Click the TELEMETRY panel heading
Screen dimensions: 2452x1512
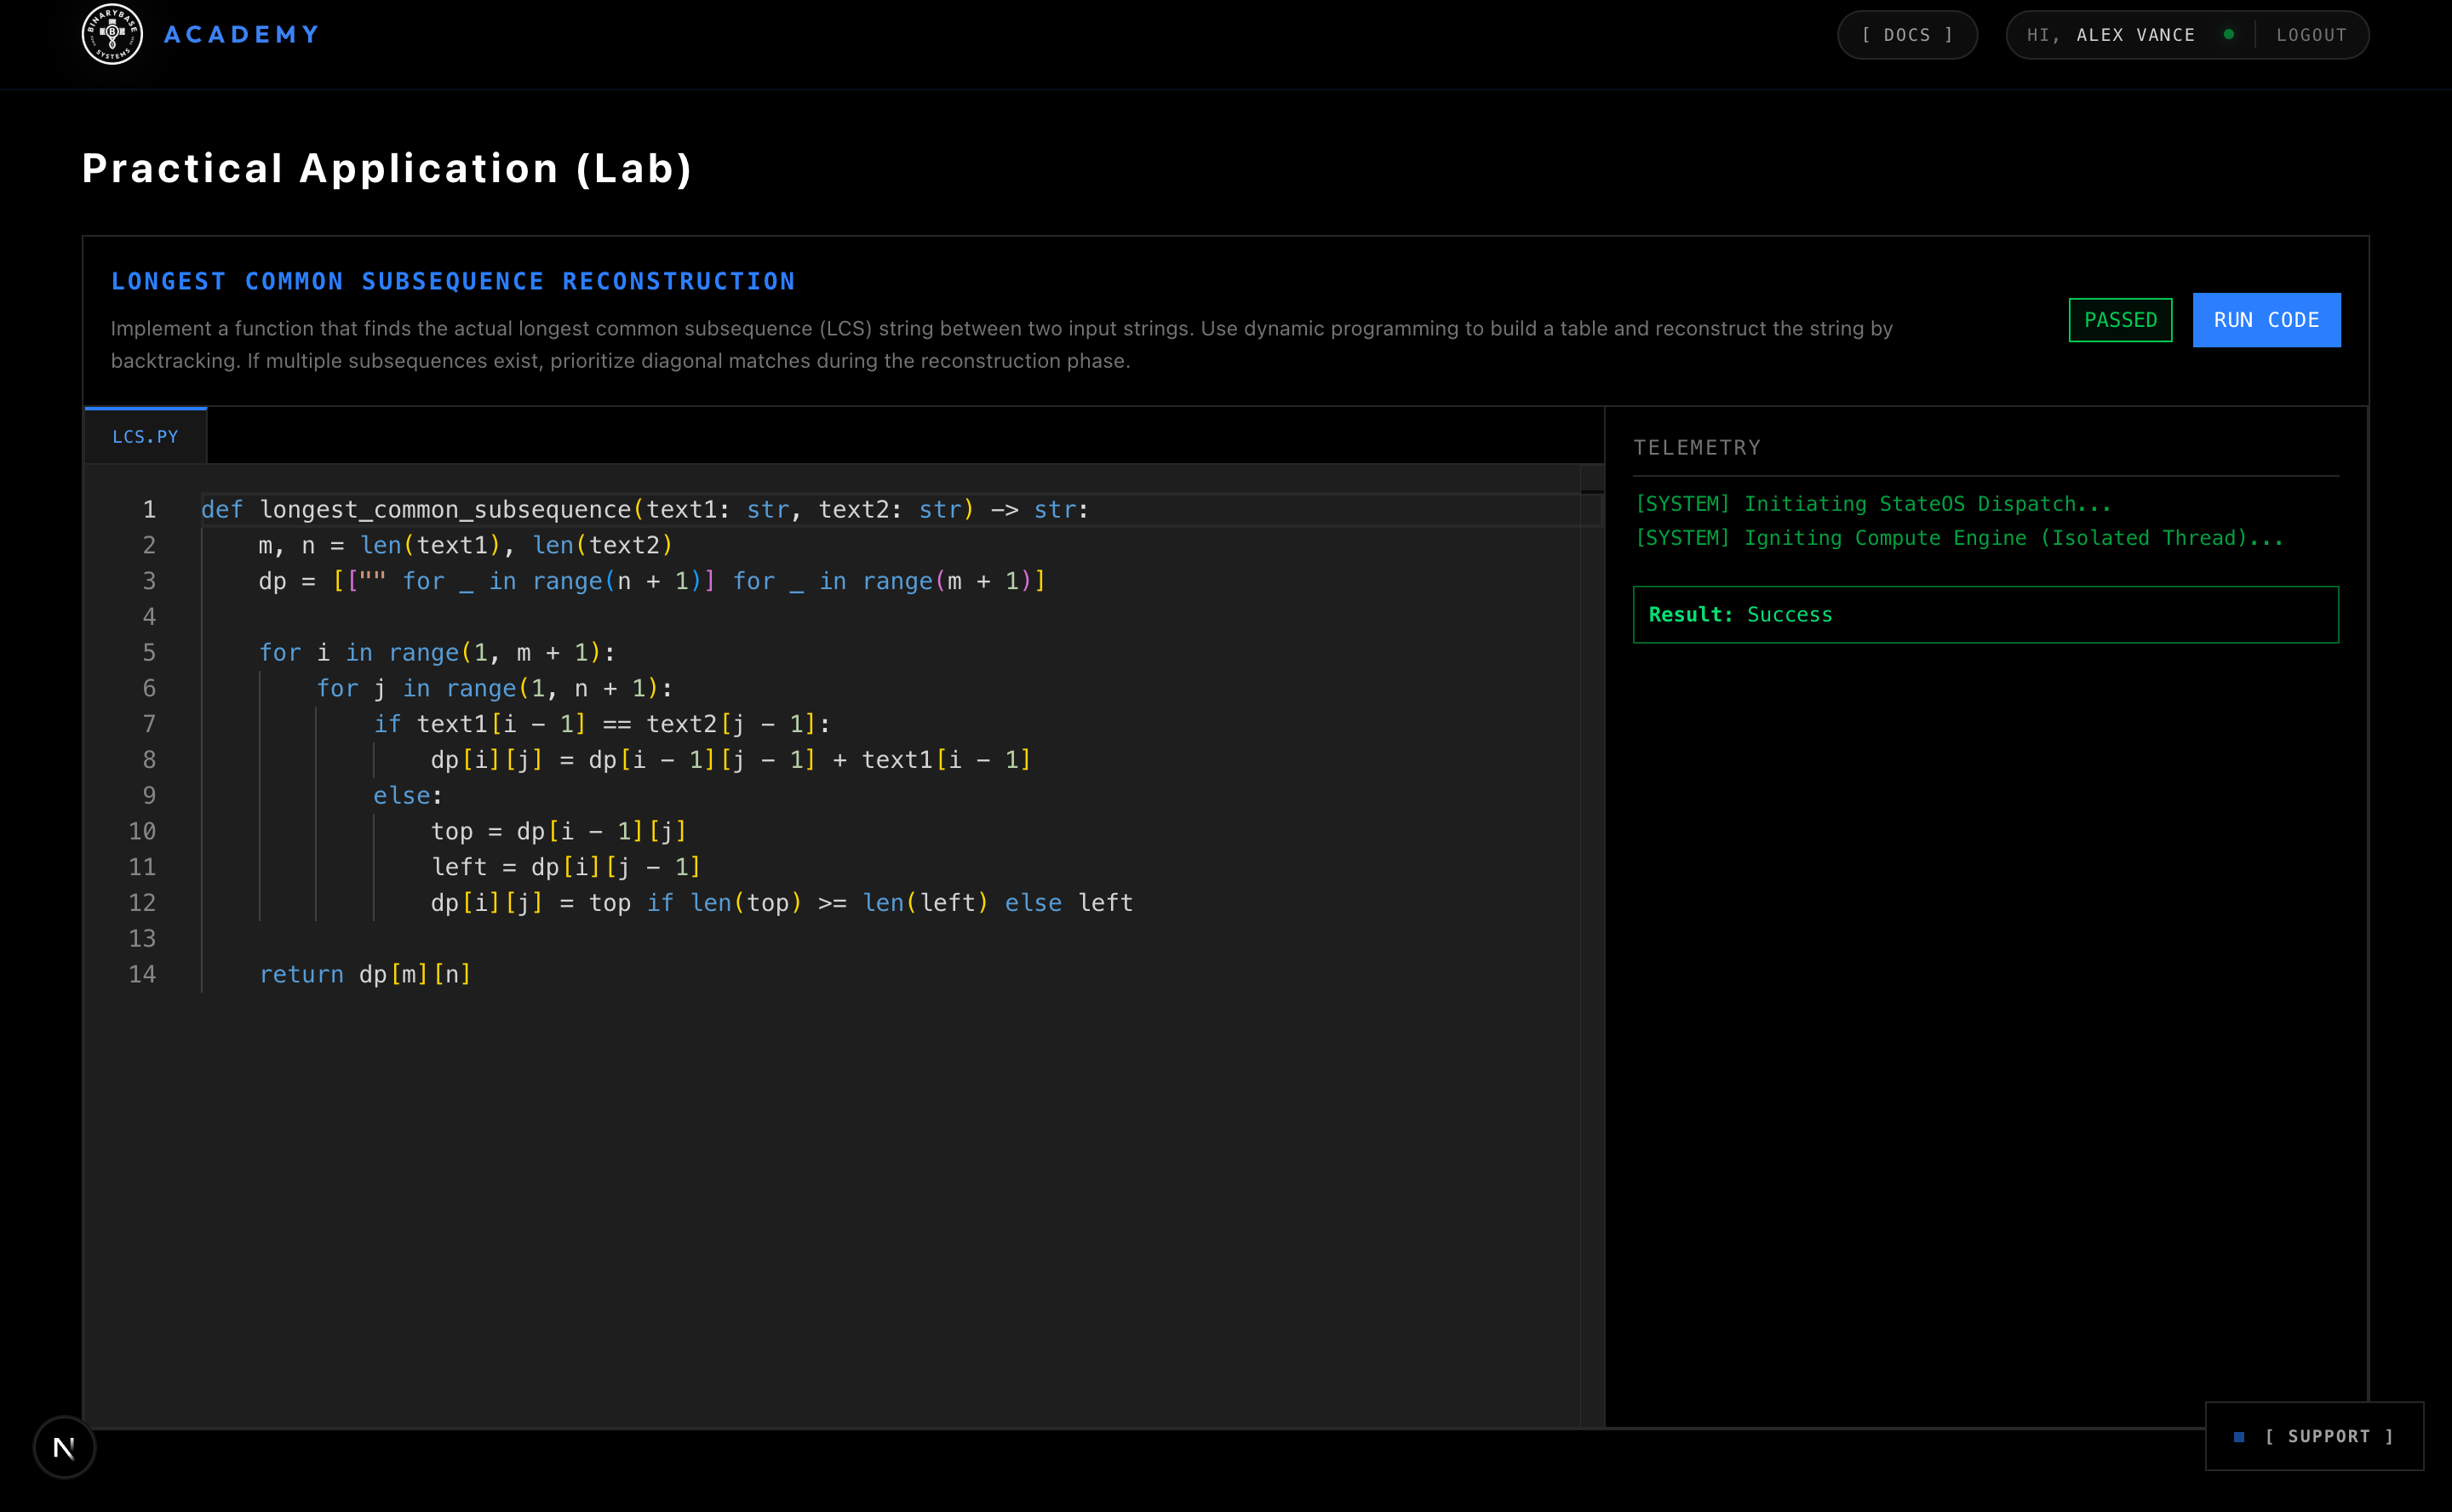[x=1697, y=448]
